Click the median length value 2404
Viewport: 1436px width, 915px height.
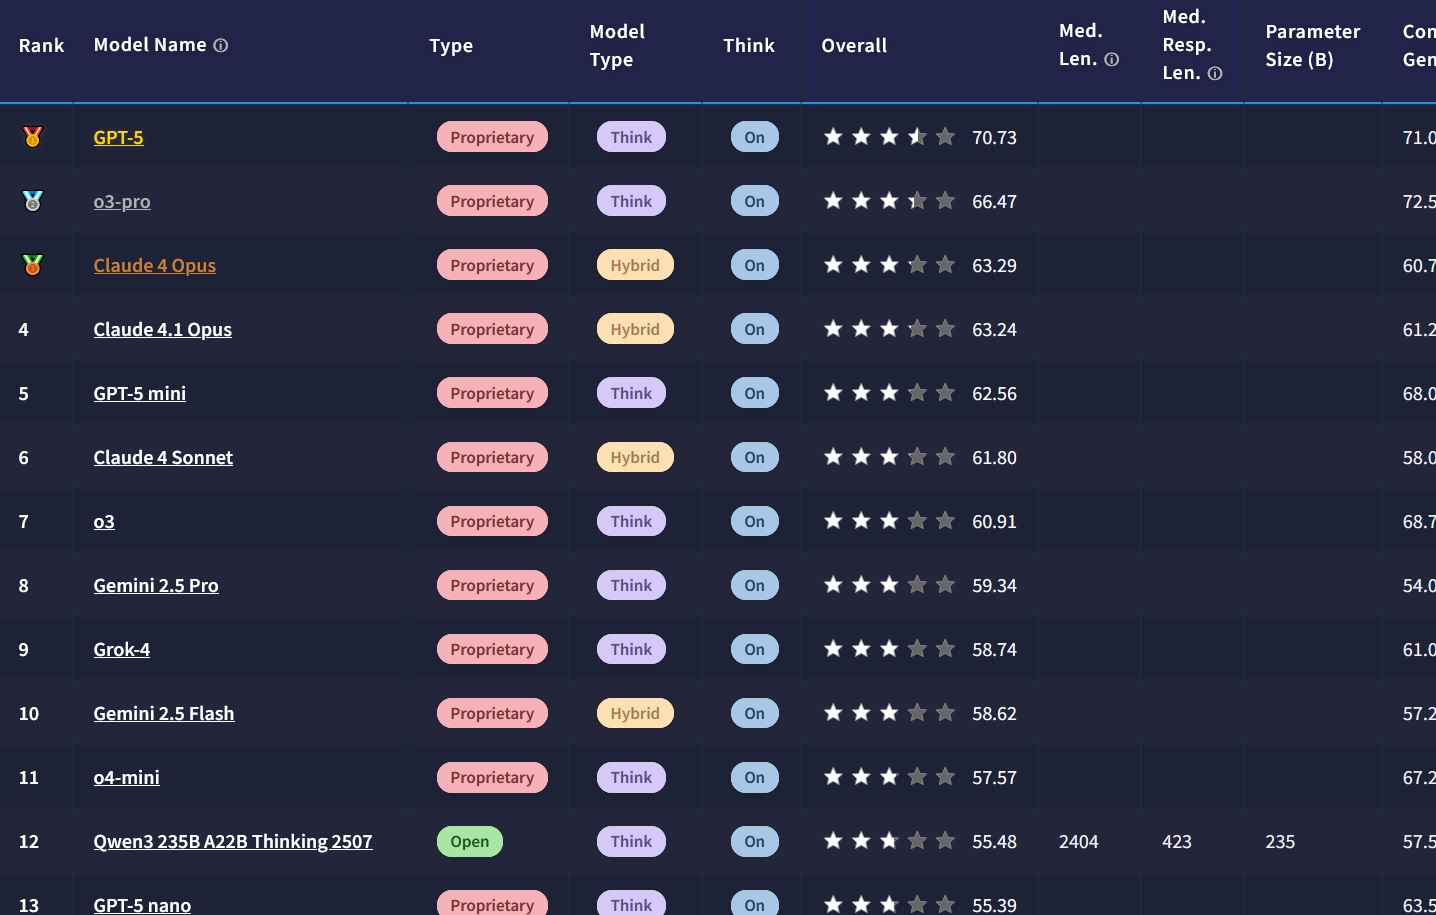point(1078,842)
